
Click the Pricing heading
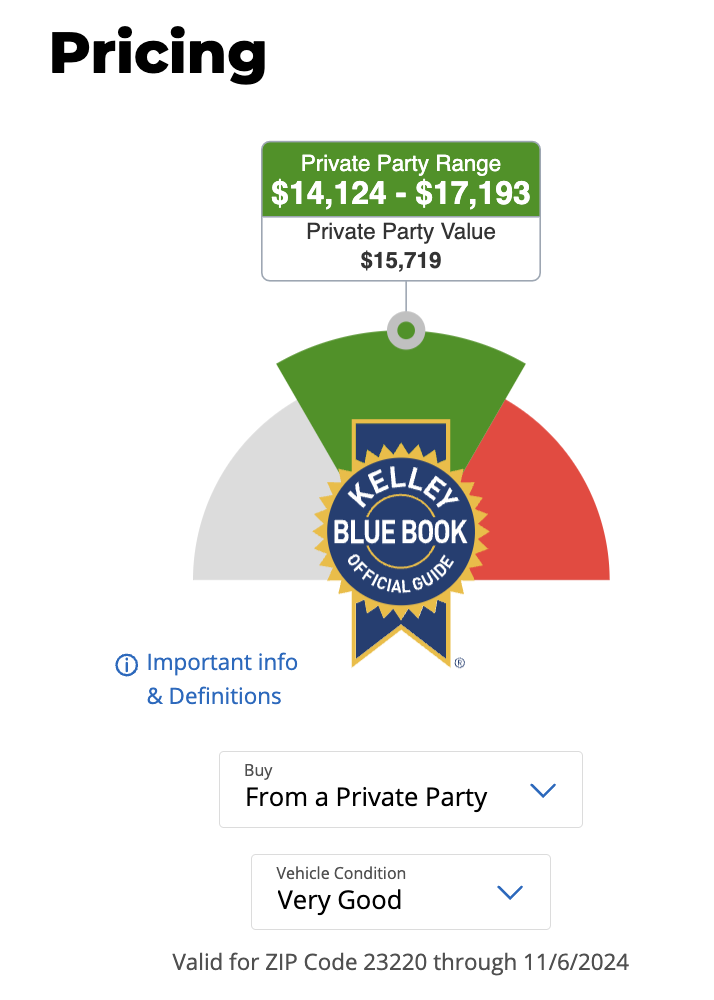(158, 55)
